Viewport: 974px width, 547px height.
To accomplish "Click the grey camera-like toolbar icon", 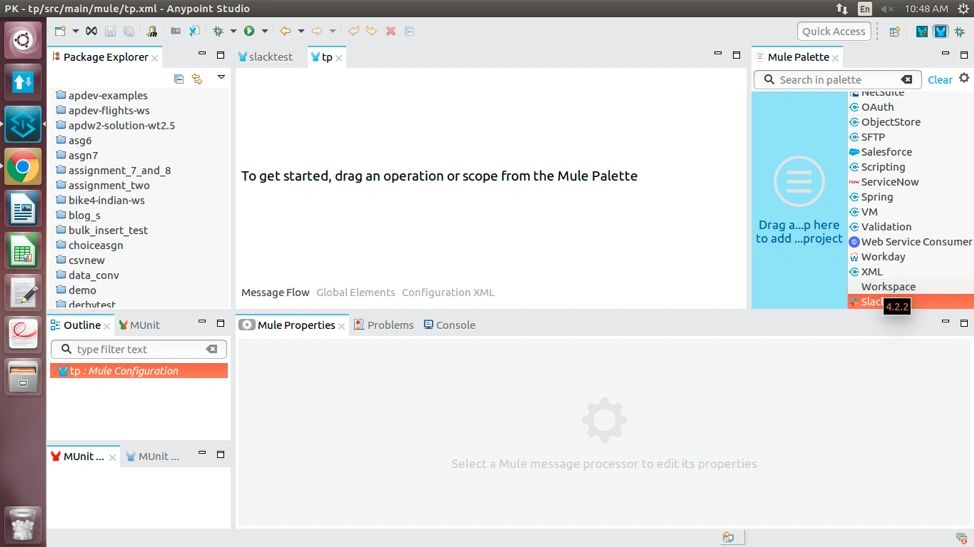I will point(176,31).
